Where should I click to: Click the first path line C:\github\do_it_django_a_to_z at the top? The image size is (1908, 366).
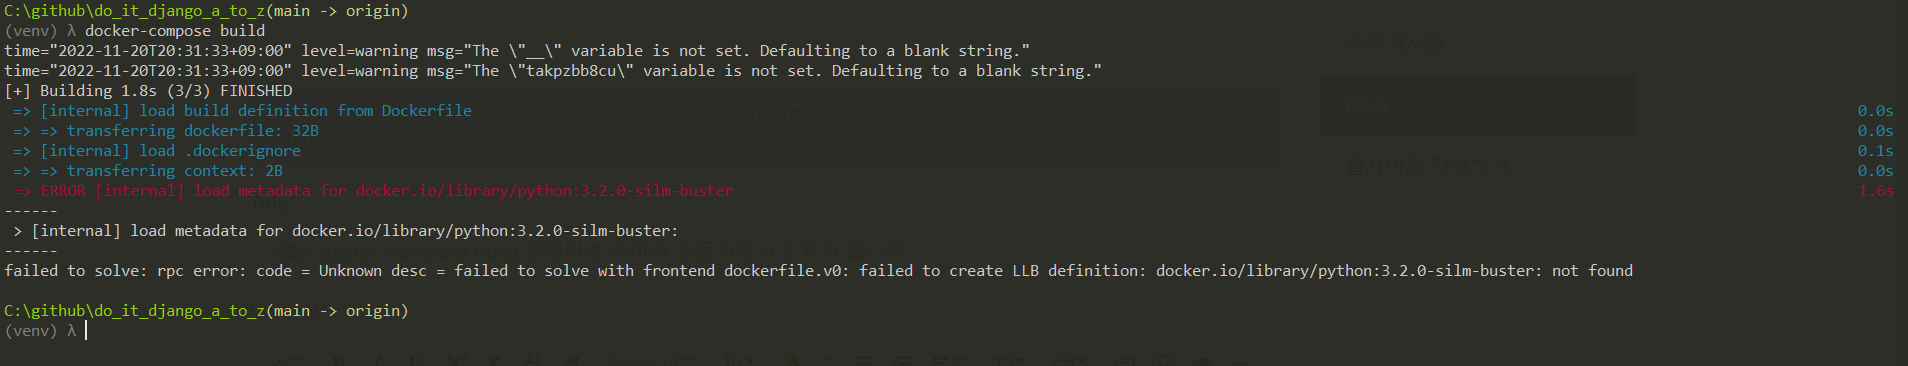pyautogui.click(x=206, y=11)
